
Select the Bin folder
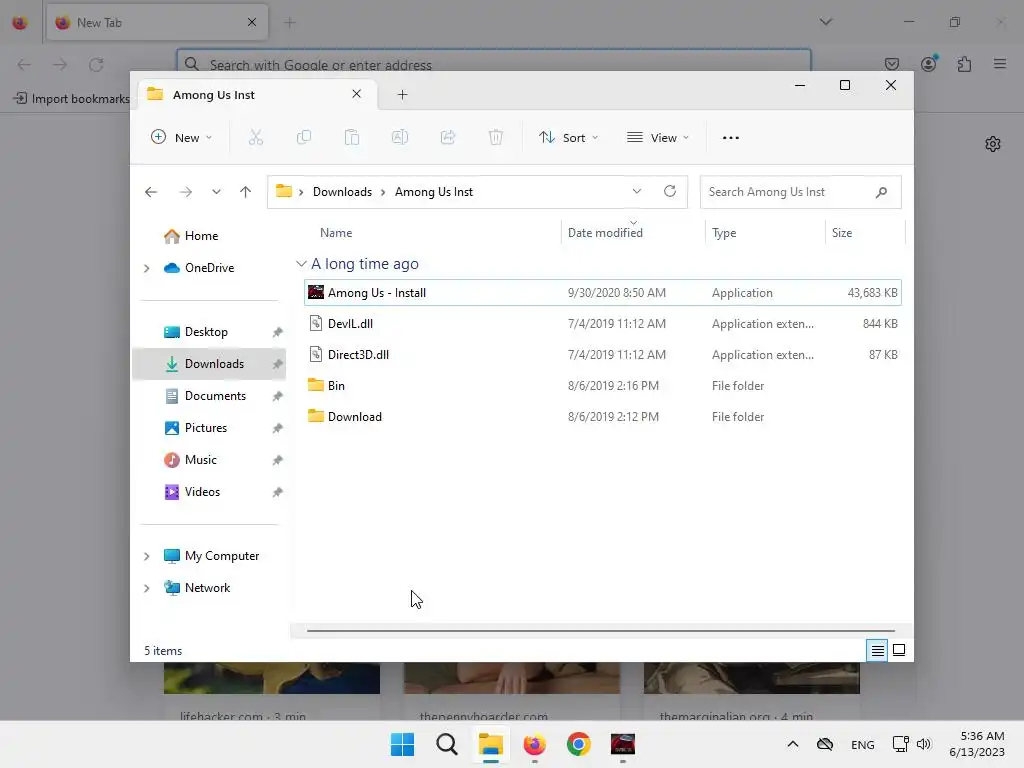603,386
